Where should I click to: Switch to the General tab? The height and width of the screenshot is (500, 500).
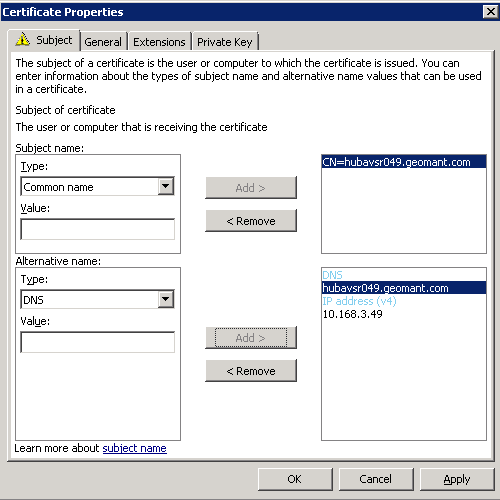(x=103, y=42)
